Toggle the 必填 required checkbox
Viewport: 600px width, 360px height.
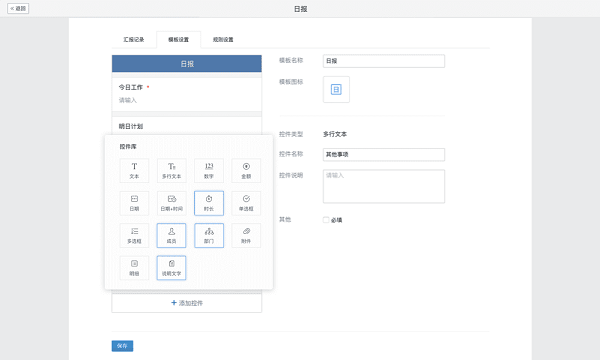click(326, 220)
